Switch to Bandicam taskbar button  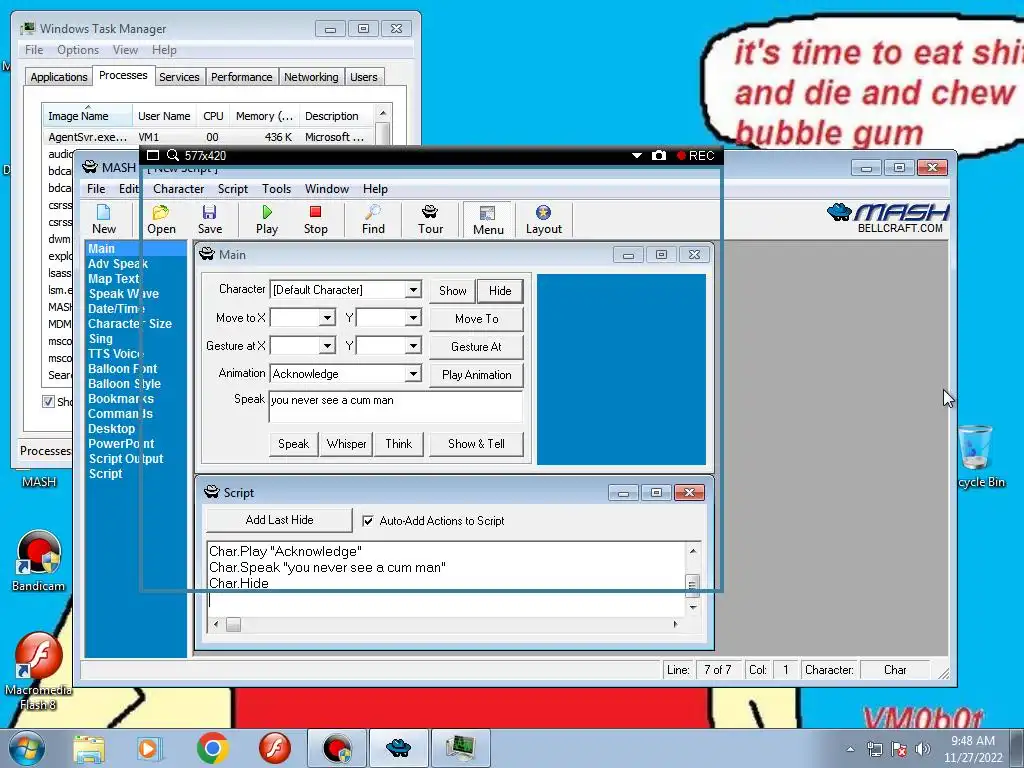click(337, 748)
